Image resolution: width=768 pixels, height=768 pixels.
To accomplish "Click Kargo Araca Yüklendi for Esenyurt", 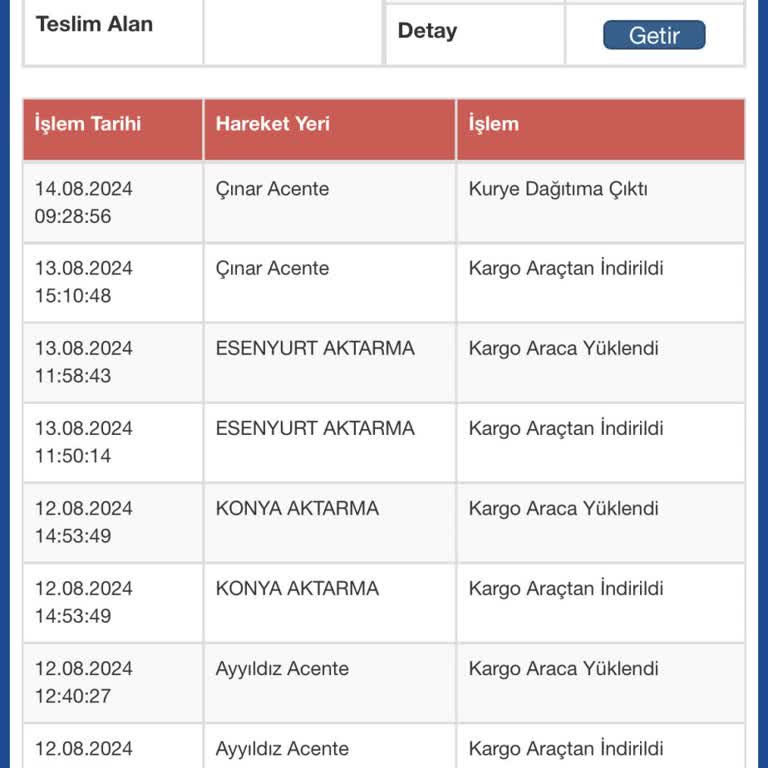I will tap(563, 349).
